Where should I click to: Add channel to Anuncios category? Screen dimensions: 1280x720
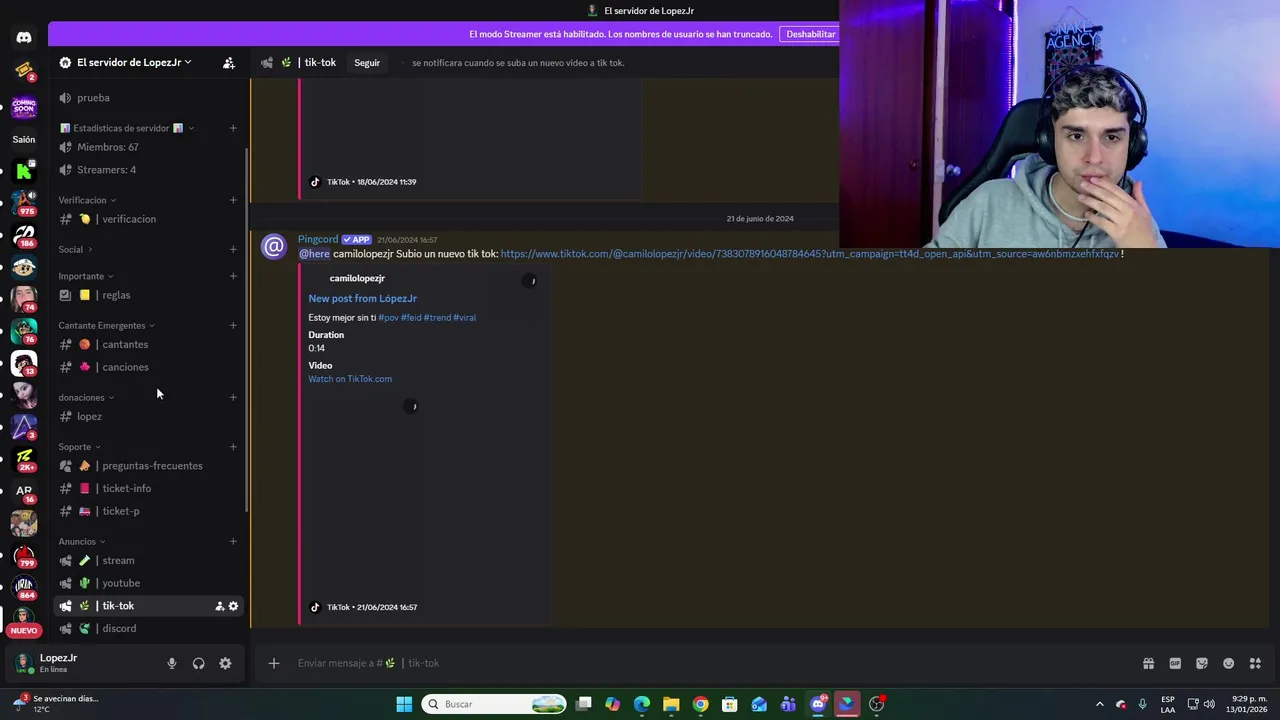pyautogui.click(x=233, y=542)
